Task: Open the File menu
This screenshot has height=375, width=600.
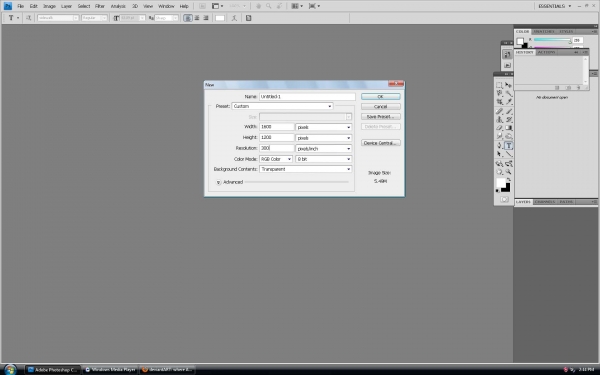Action: (x=21, y=6)
